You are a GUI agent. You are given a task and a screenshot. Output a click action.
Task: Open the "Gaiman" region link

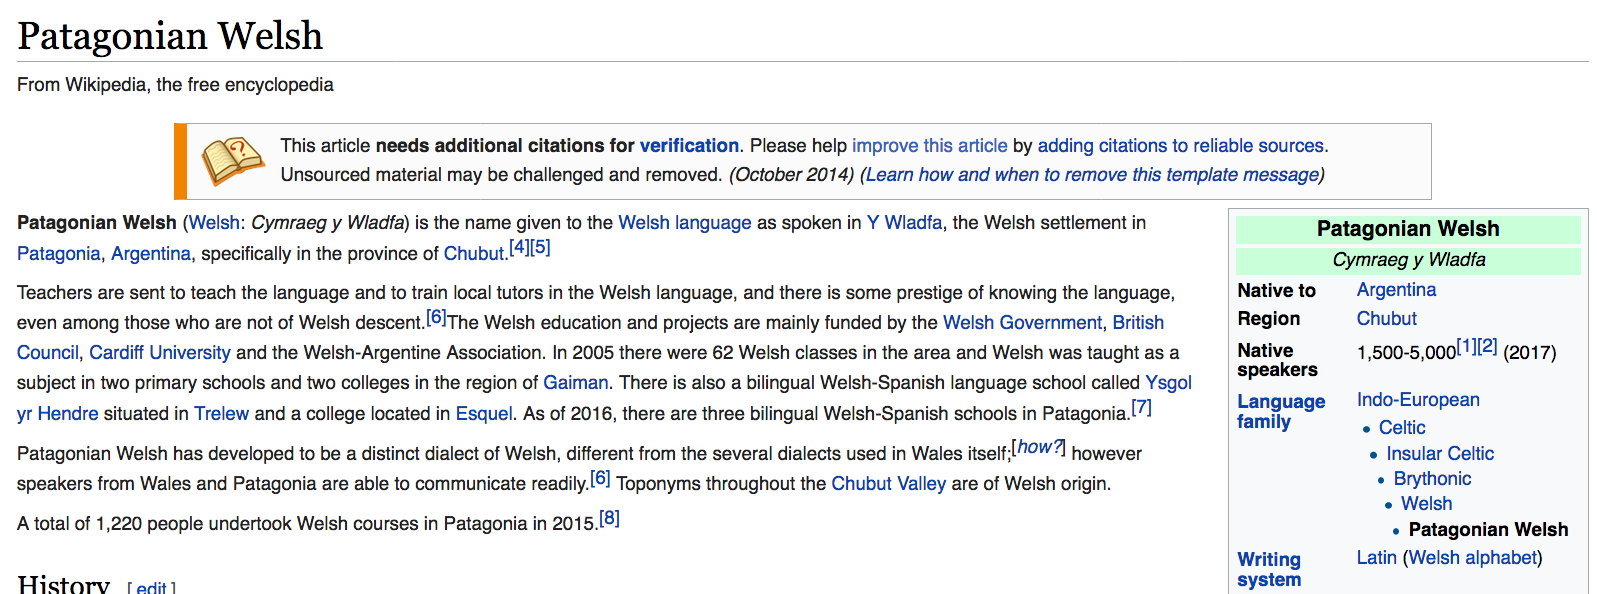[575, 383]
